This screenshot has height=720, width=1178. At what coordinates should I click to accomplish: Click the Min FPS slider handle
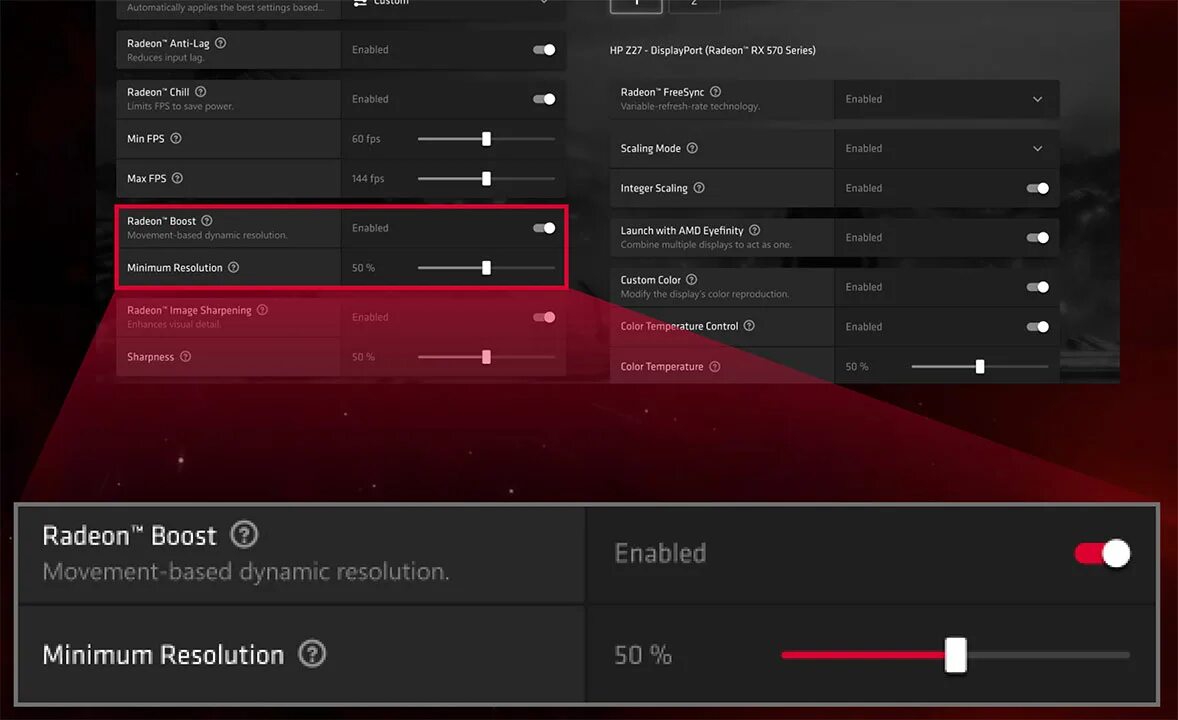[486, 139]
